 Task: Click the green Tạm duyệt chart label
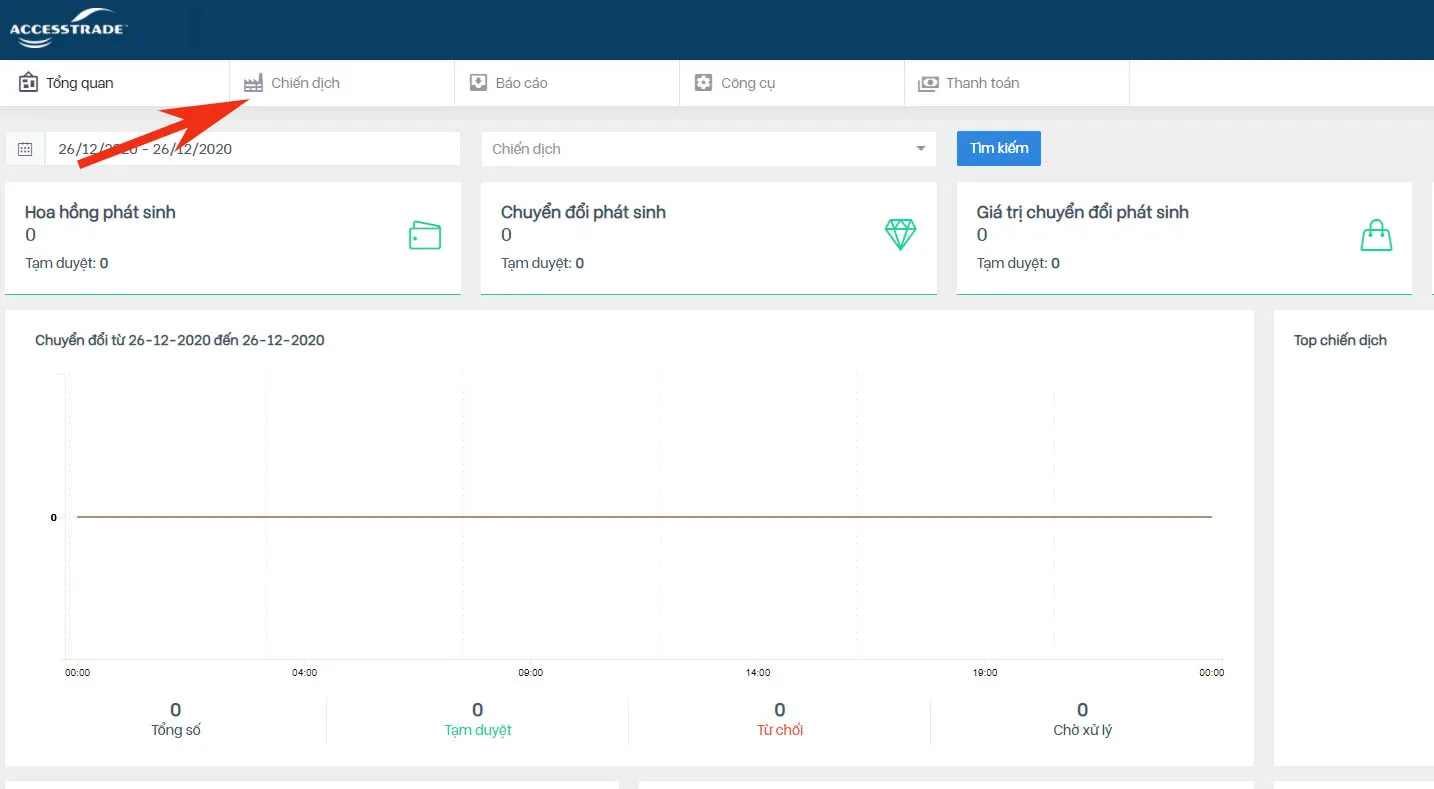(478, 730)
